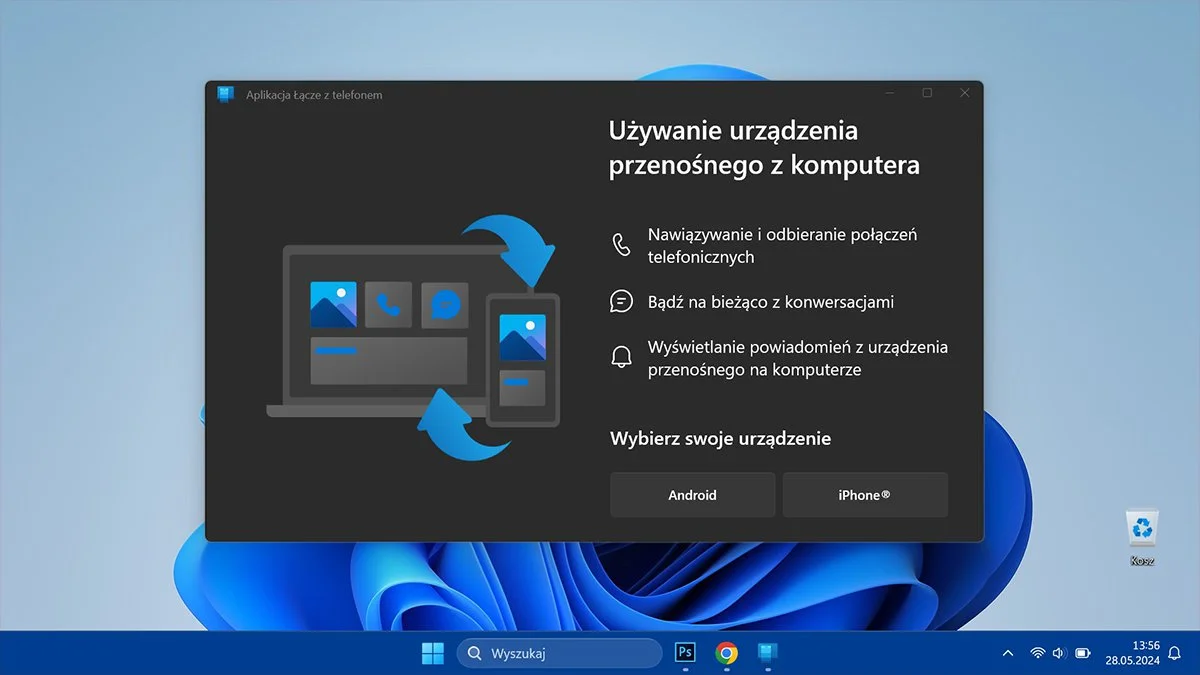This screenshot has height=675, width=1200.
Task: Click the Phone Link icon in the title bar
Action: click(225, 95)
